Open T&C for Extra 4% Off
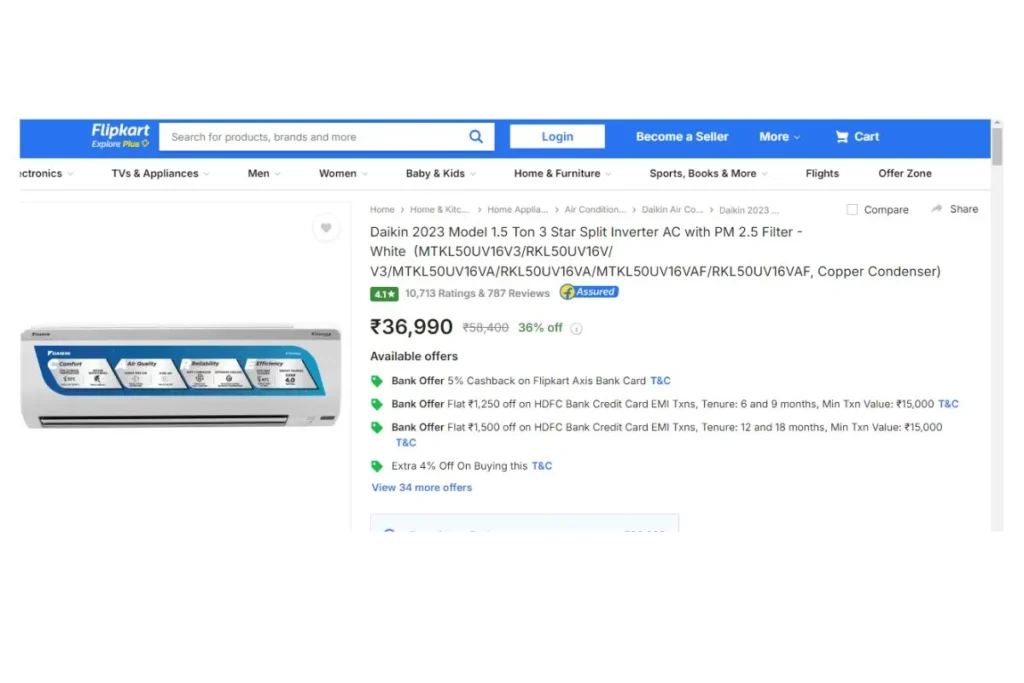Screen dimensions: 1024x683 click(x=541, y=466)
